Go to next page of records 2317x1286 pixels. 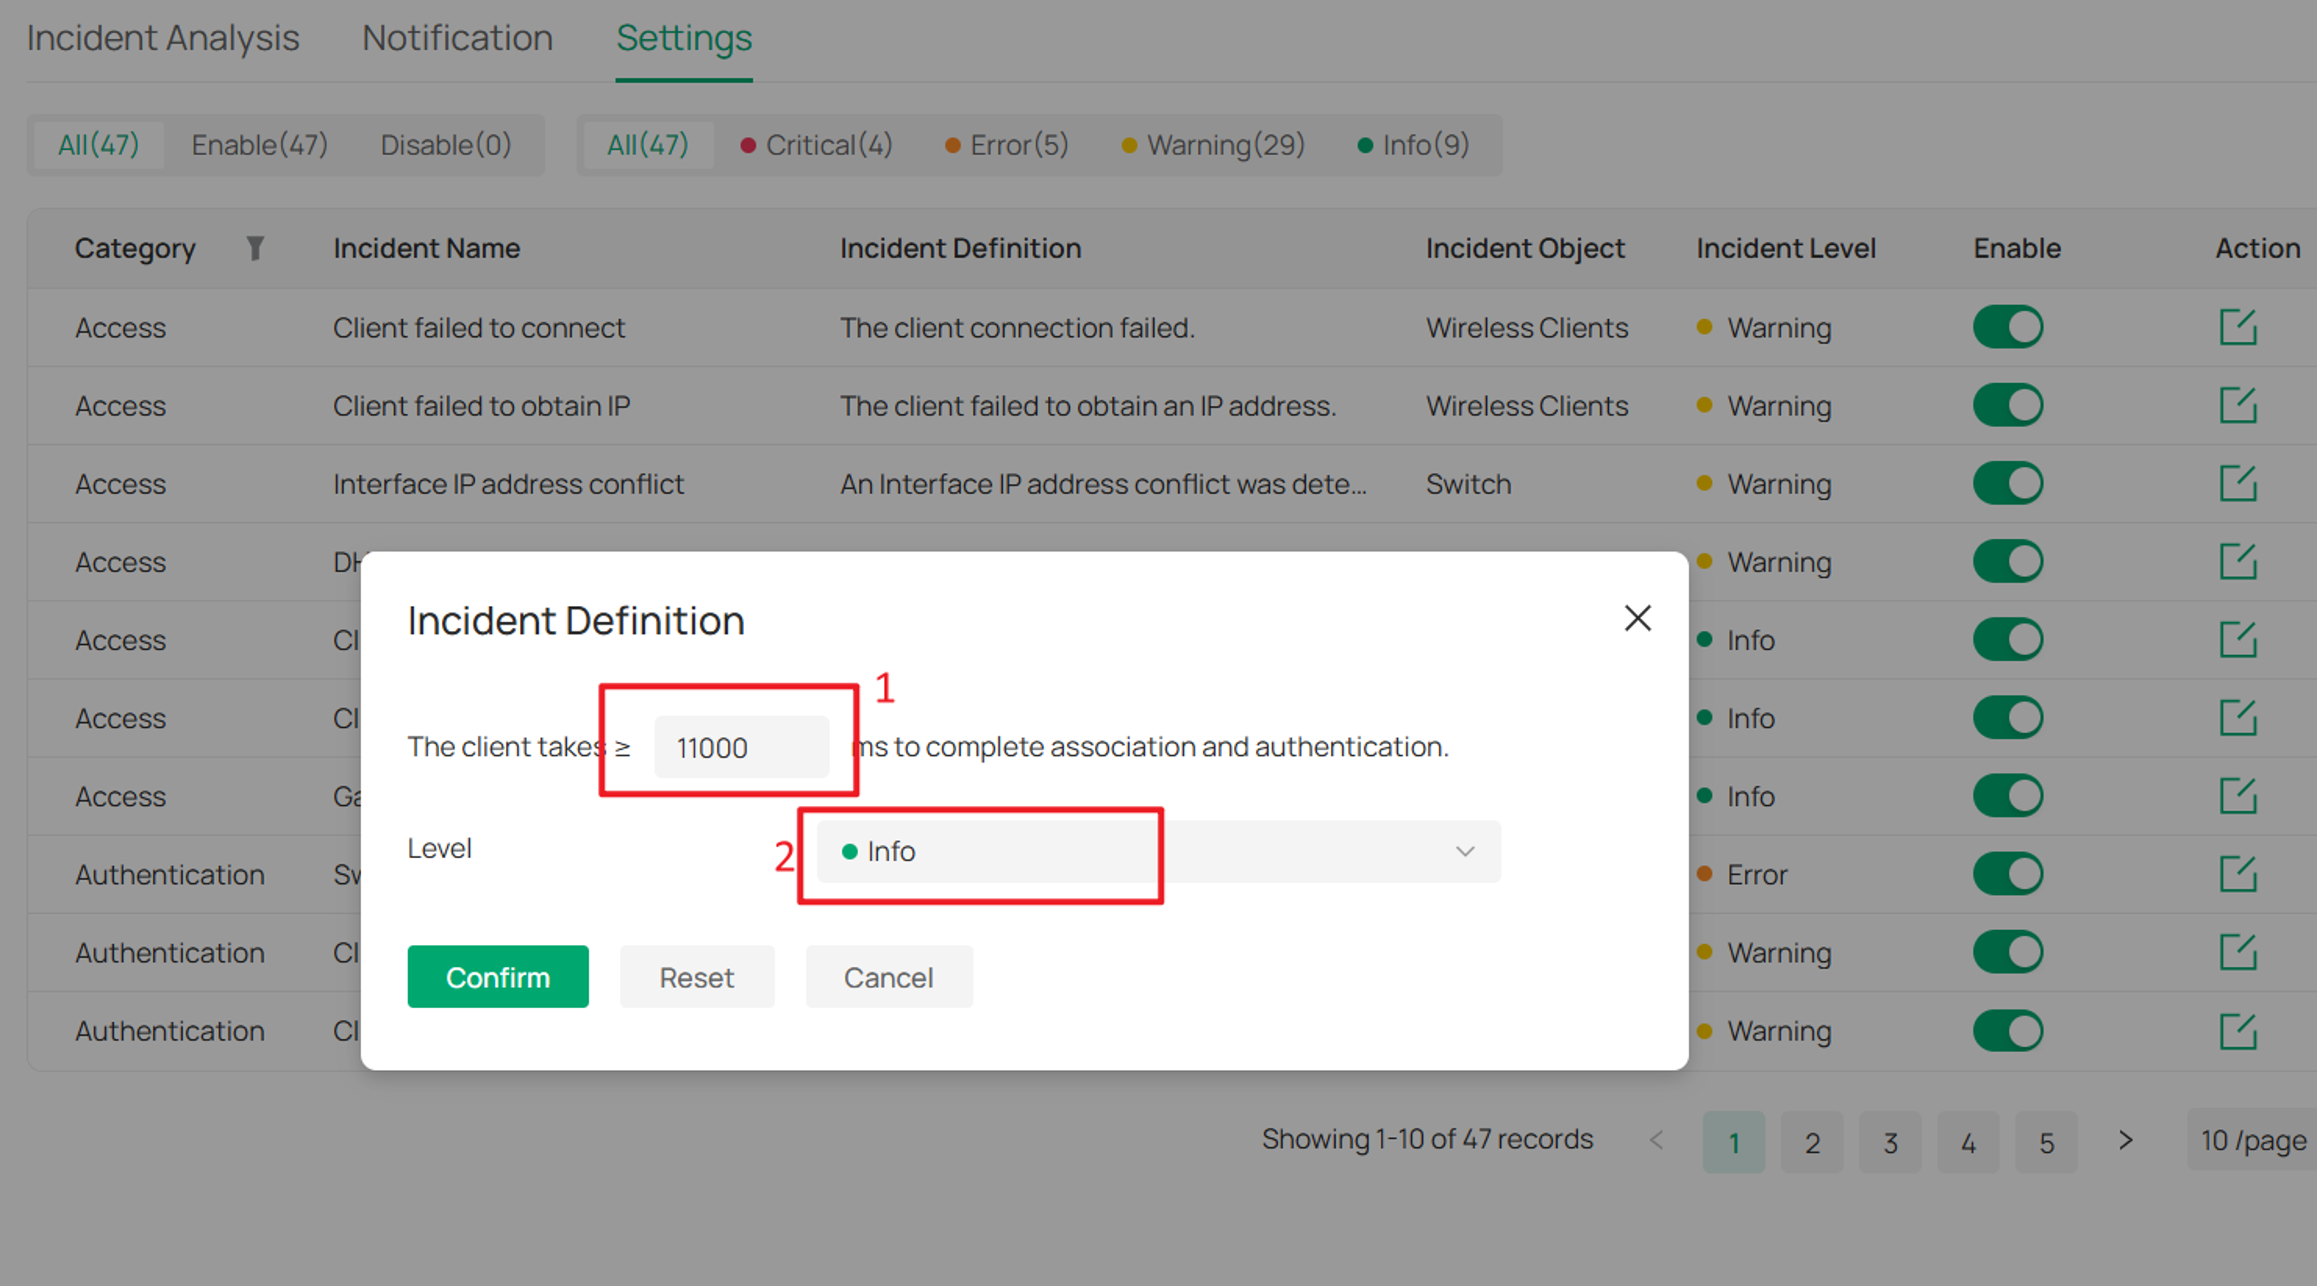pos(2125,1140)
